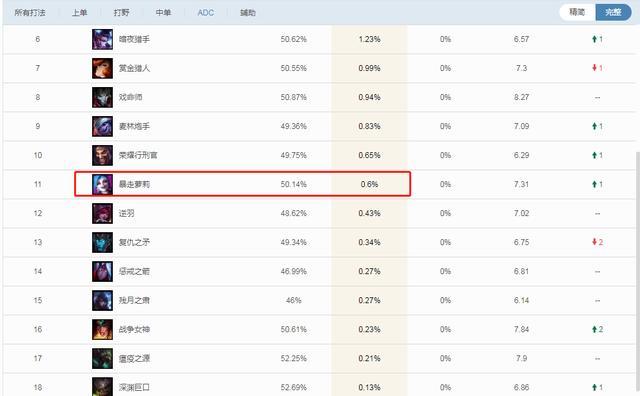Image resolution: width=640 pixels, height=396 pixels.
Task: Click the 6.57 value in 暗夜猎手 row
Action: click(x=521, y=39)
